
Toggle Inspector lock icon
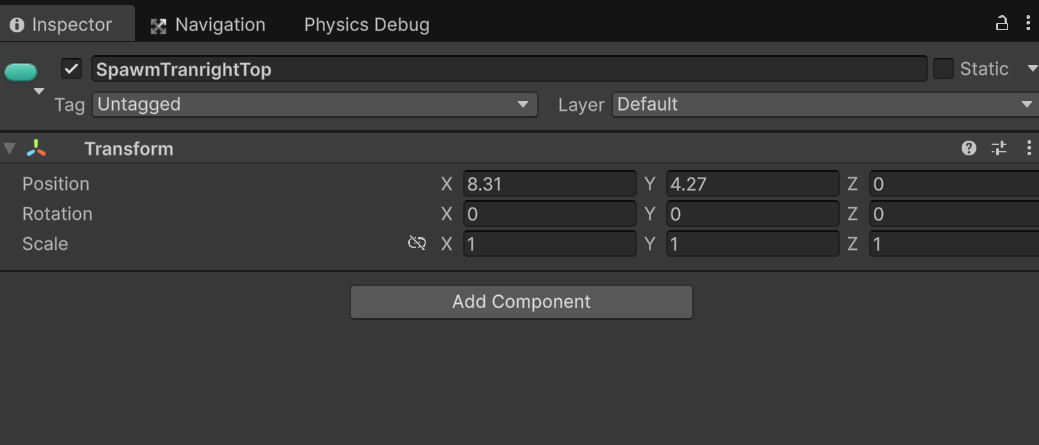pos(1002,23)
